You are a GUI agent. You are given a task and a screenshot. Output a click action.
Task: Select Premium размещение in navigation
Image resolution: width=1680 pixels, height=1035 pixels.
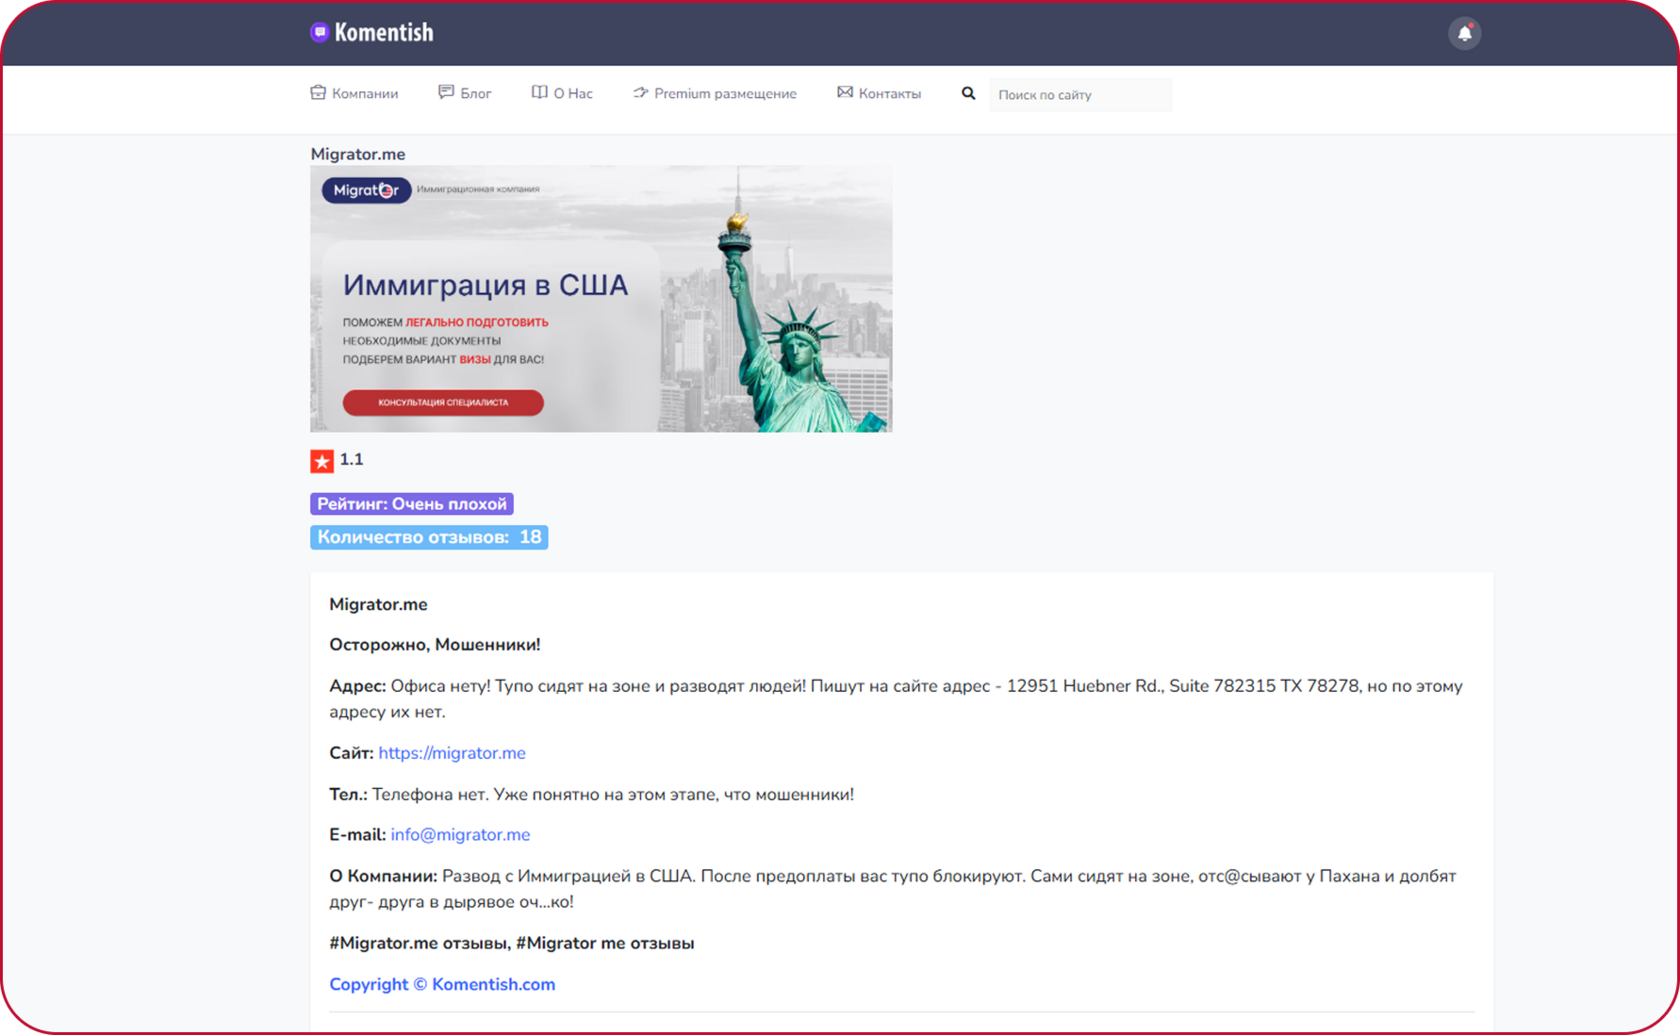[x=715, y=93]
